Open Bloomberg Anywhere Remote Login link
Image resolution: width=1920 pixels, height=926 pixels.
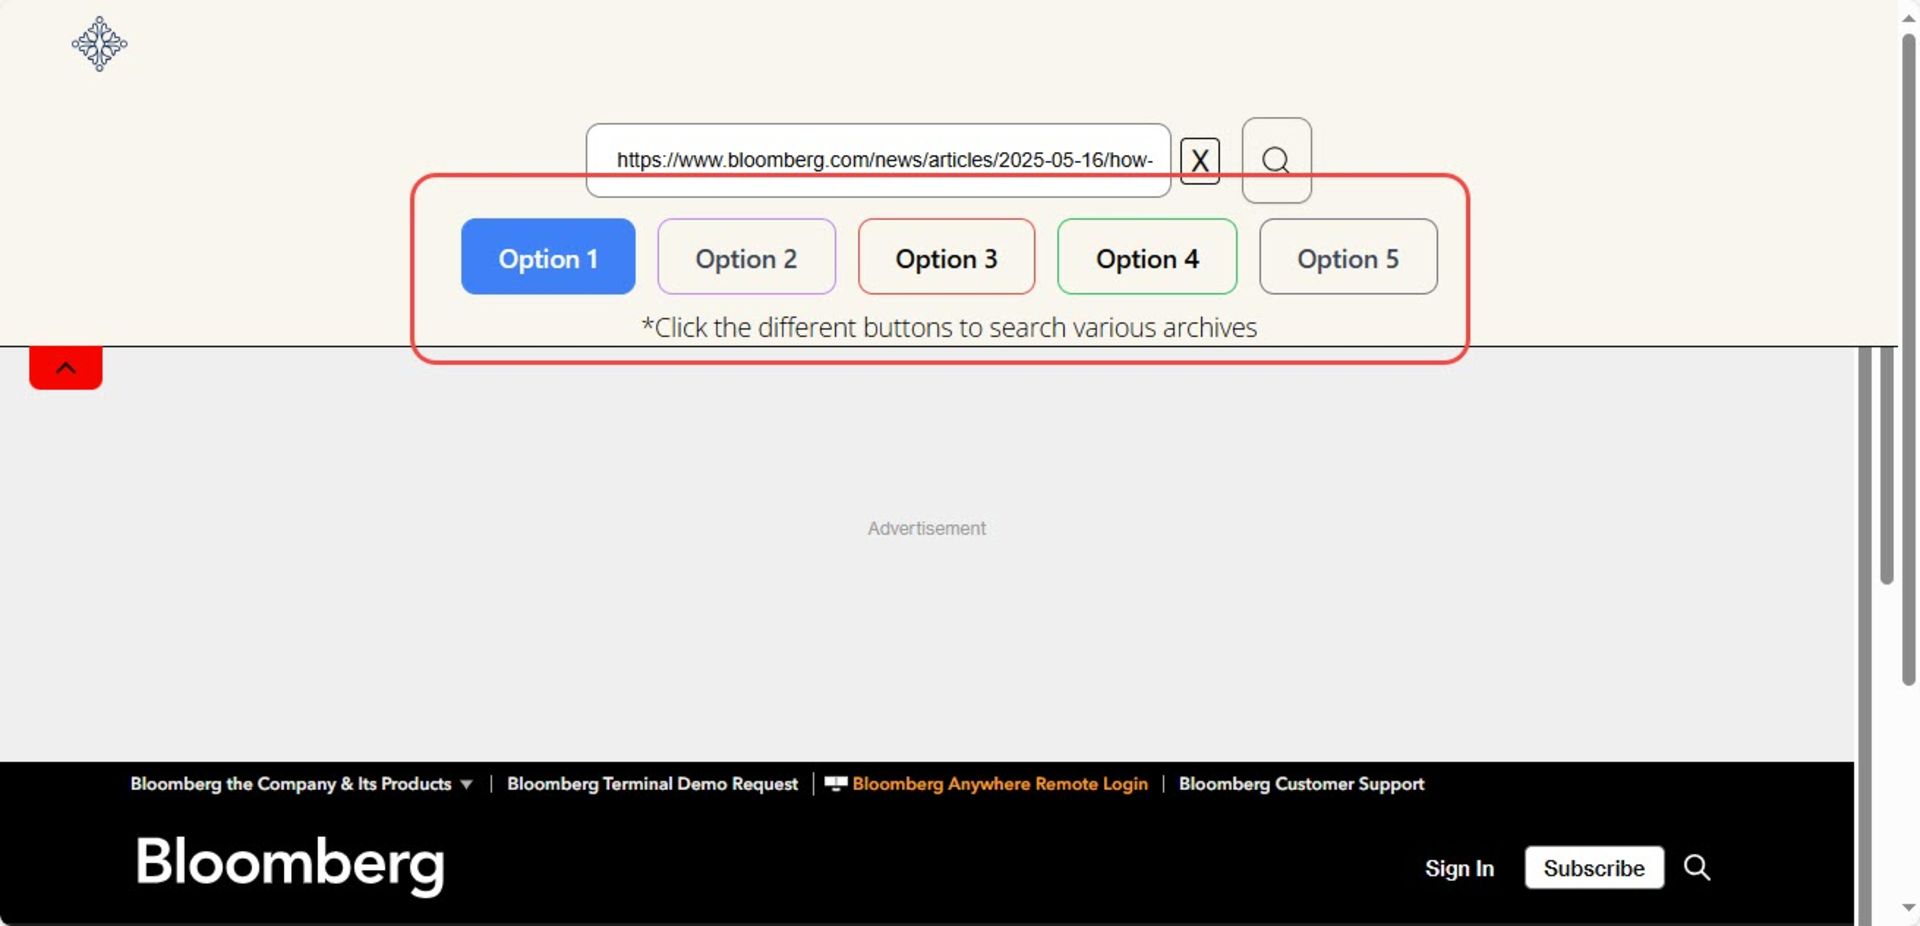1000,784
